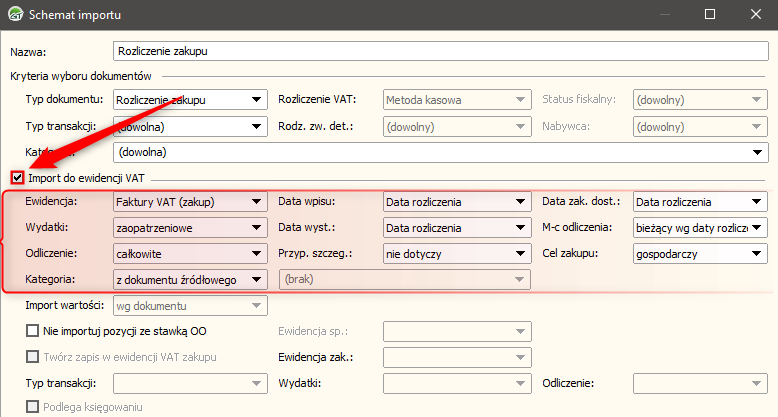
Task: Uncheck Import do ewidencji VAT checkbox
Action: [17, 178]
